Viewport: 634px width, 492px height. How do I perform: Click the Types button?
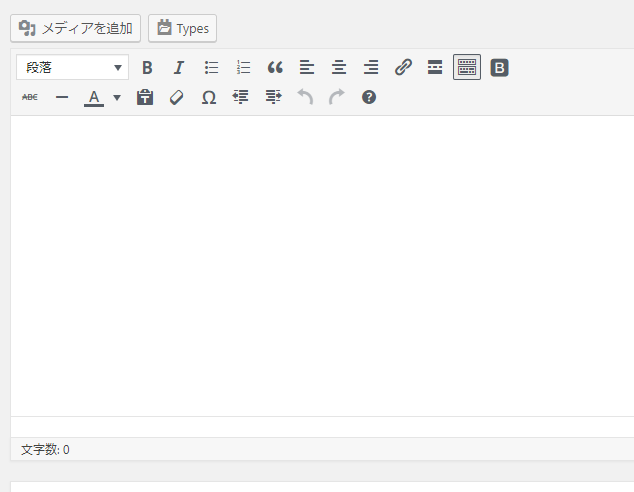click(182, 28)
